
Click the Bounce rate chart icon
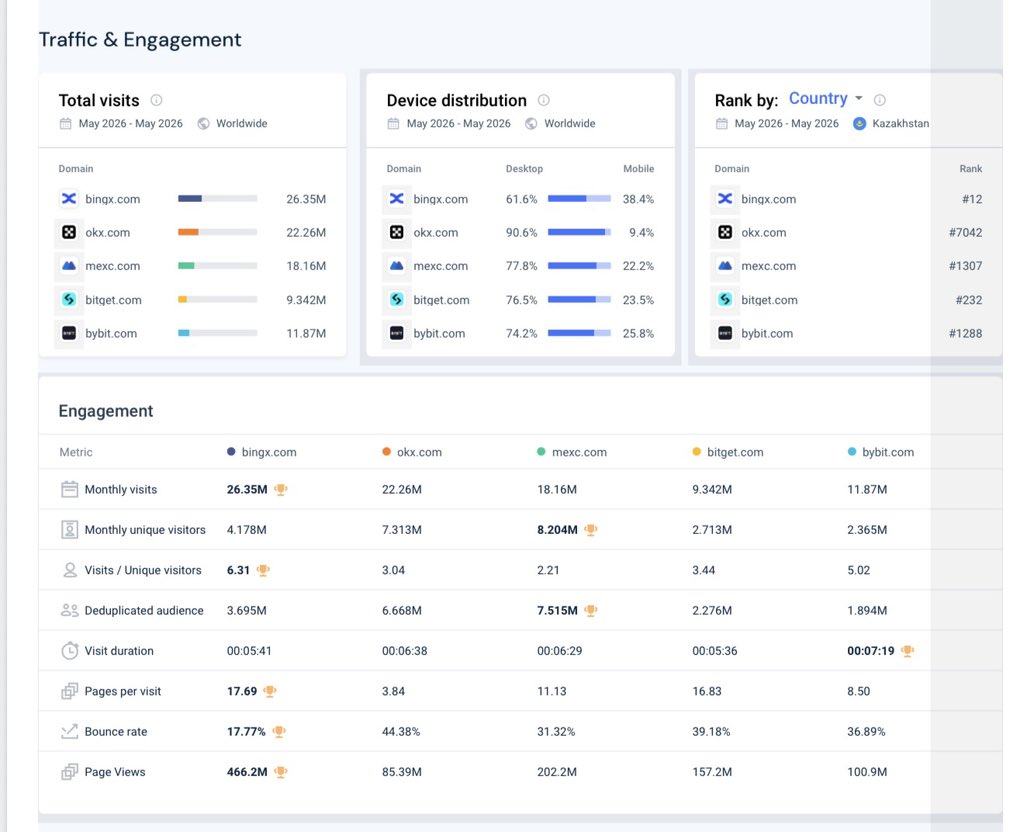tap(69, 731)
